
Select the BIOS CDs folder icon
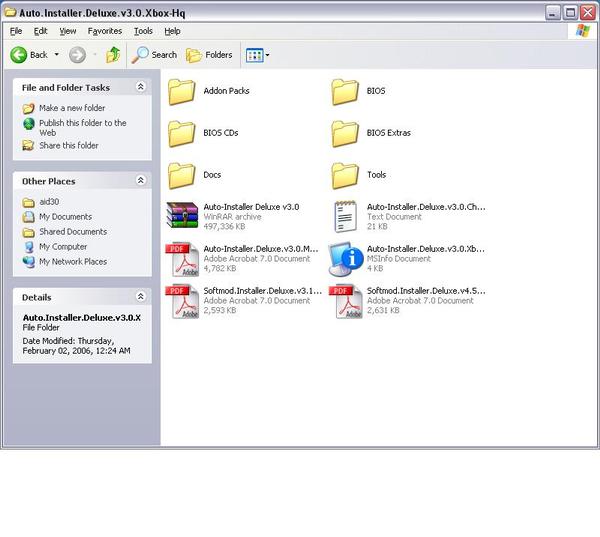[181, 134]
